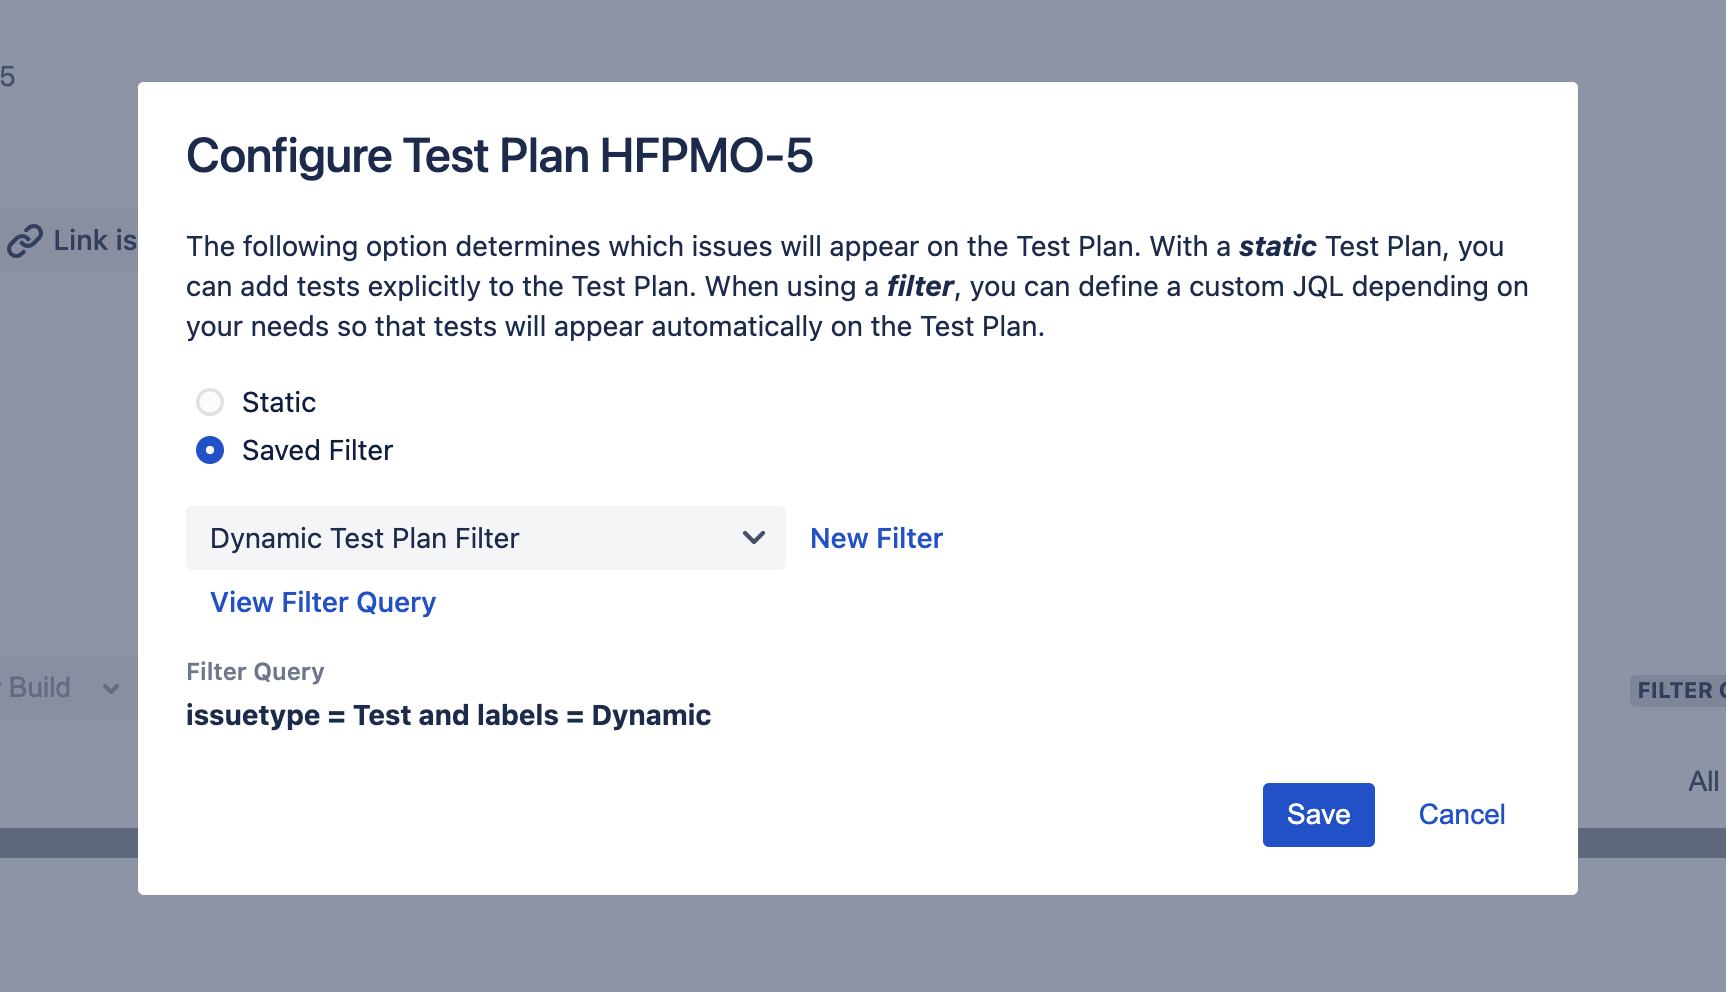Click the FILTER badge at right edge

[x=1678, y=690]
